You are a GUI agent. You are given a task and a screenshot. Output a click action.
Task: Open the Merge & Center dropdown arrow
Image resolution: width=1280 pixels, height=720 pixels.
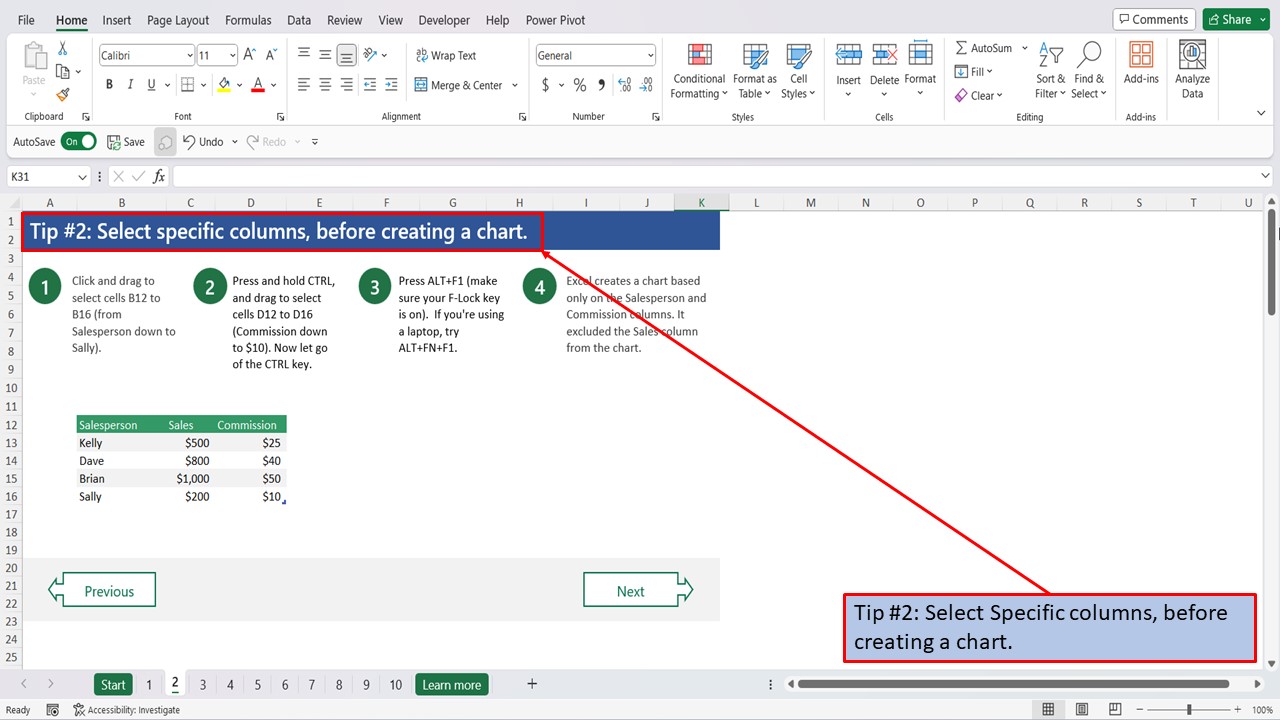click(x=514, y=85)
